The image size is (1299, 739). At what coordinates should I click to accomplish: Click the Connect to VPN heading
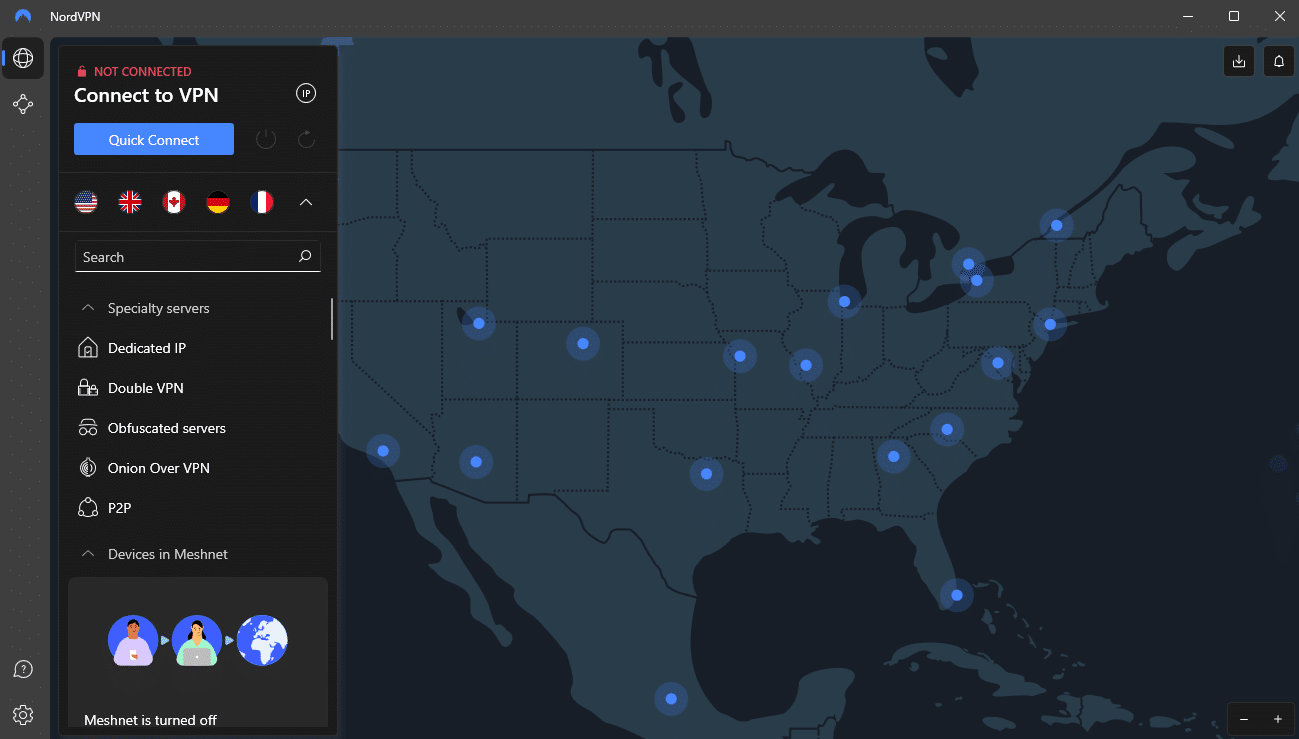(x=146, y=96)
